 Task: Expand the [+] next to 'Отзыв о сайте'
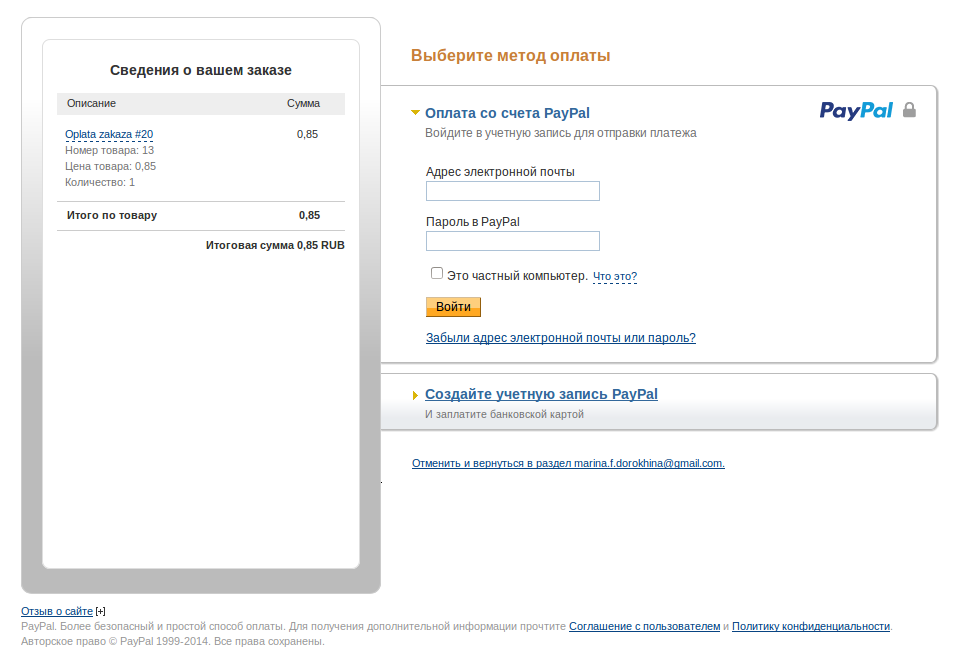click(101, 611)
